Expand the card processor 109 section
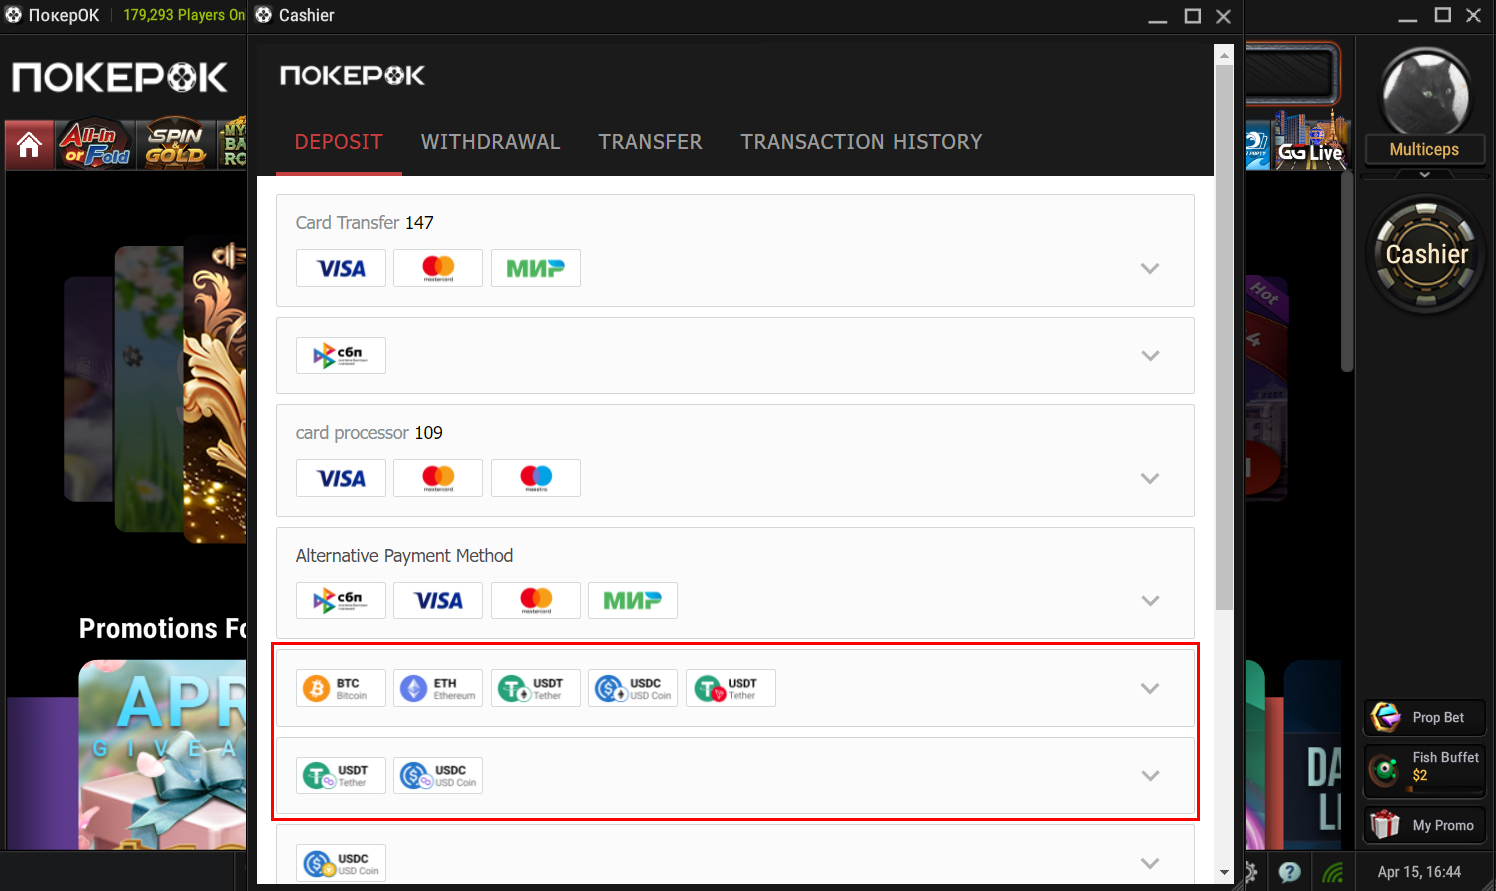The image size is (1496, 891). [1150, 479]
